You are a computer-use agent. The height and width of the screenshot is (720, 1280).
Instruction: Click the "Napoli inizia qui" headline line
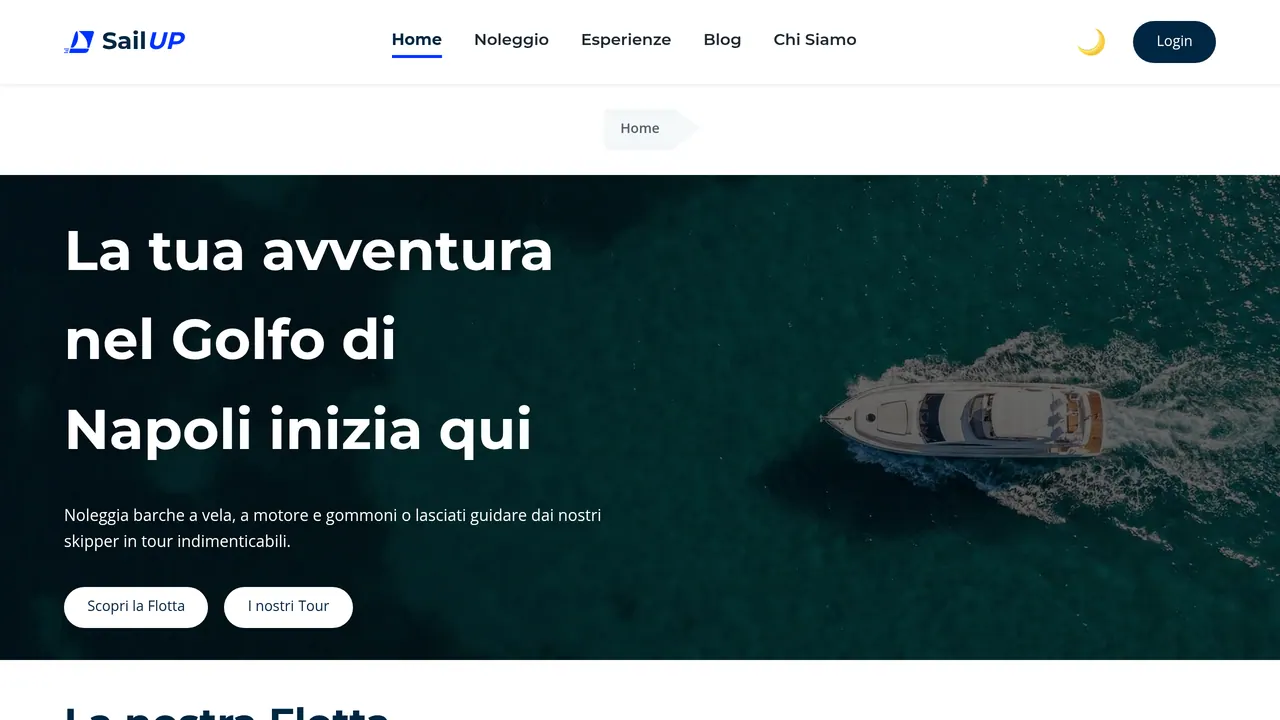click(298, 430)
